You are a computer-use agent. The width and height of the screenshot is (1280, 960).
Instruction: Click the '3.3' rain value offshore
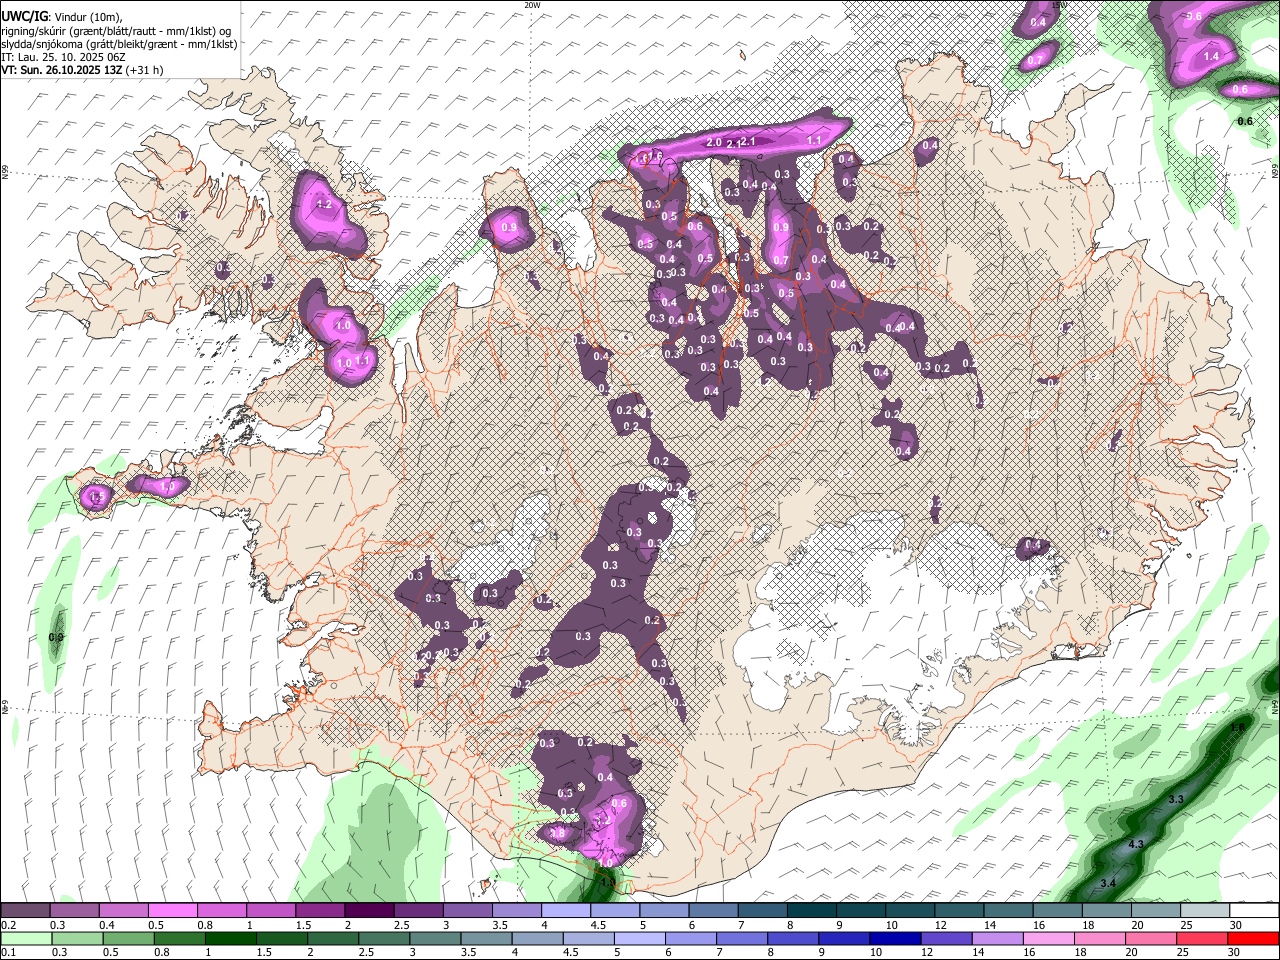(1176, 800)
